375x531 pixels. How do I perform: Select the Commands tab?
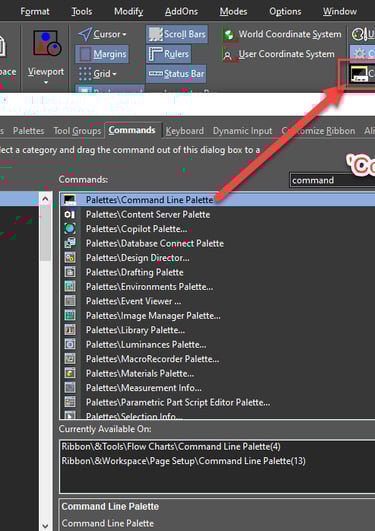pos(132,130)
